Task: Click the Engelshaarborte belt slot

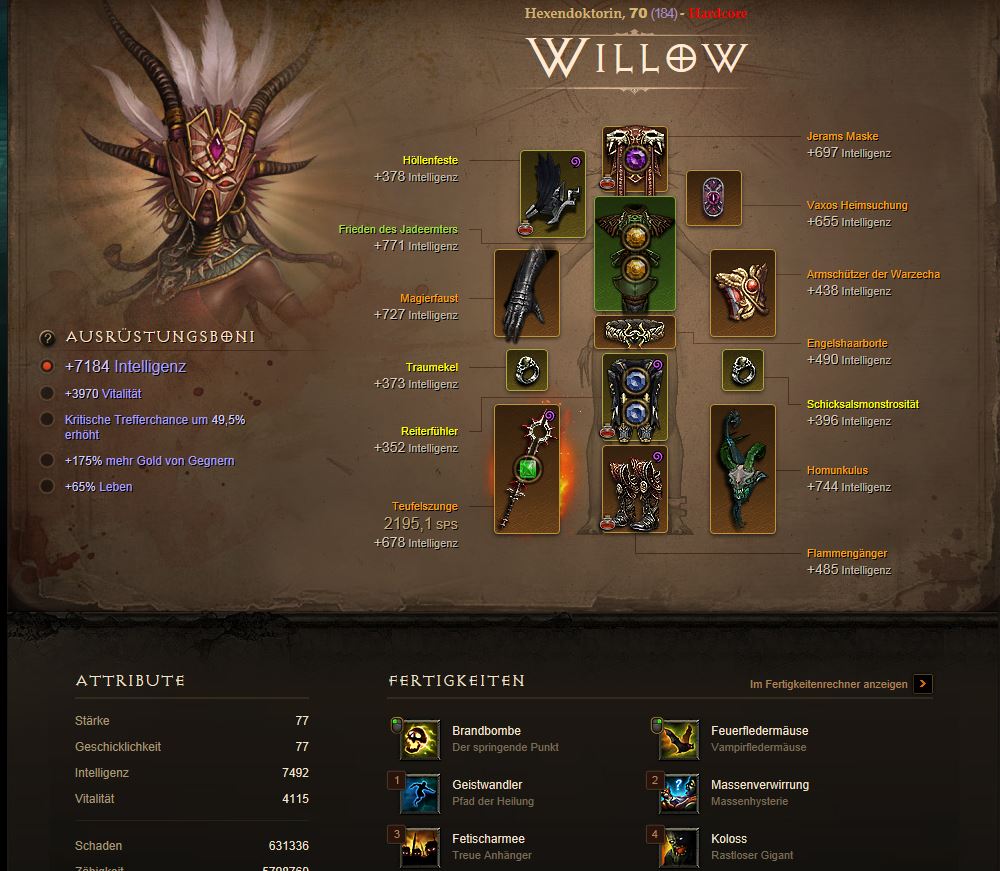Action: point(635,332)
